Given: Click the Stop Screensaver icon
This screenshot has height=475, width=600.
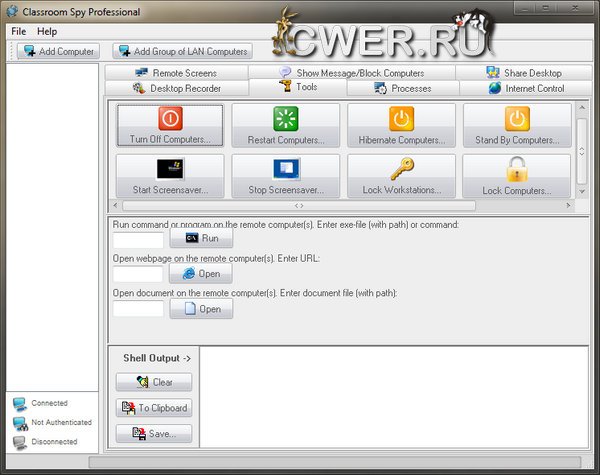Looking at the screenshot, I should click(x=286, y=170).
